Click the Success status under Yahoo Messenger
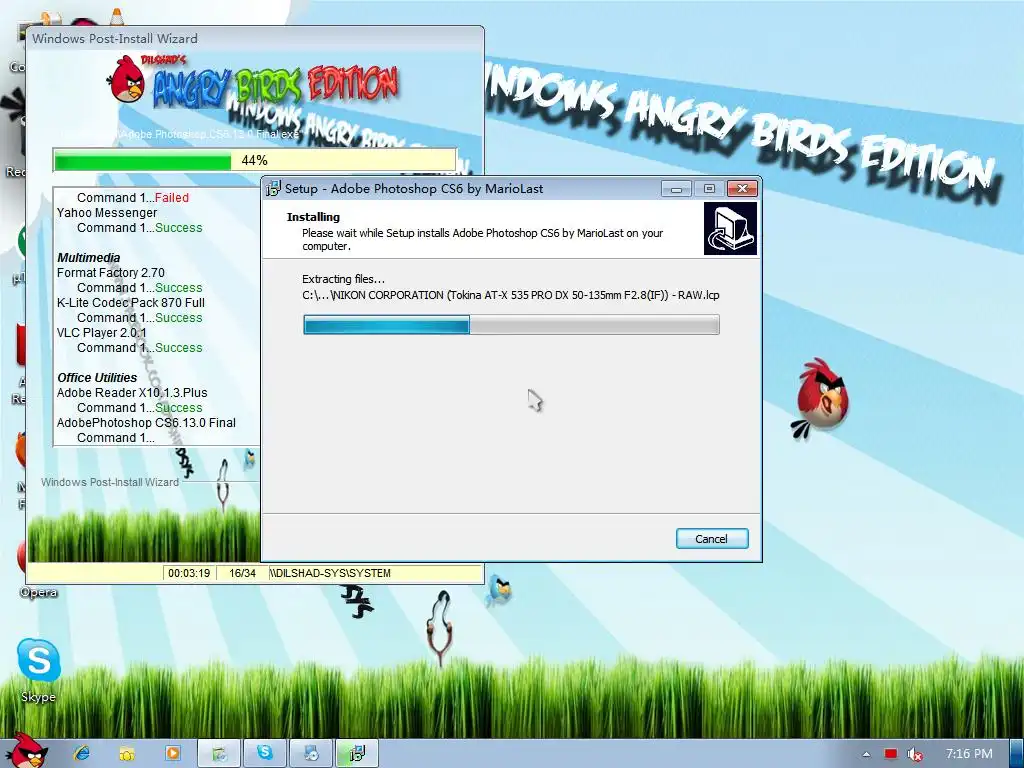Image resolution: width=1024 pixels, height=768 pixels. tap(179, 228)
